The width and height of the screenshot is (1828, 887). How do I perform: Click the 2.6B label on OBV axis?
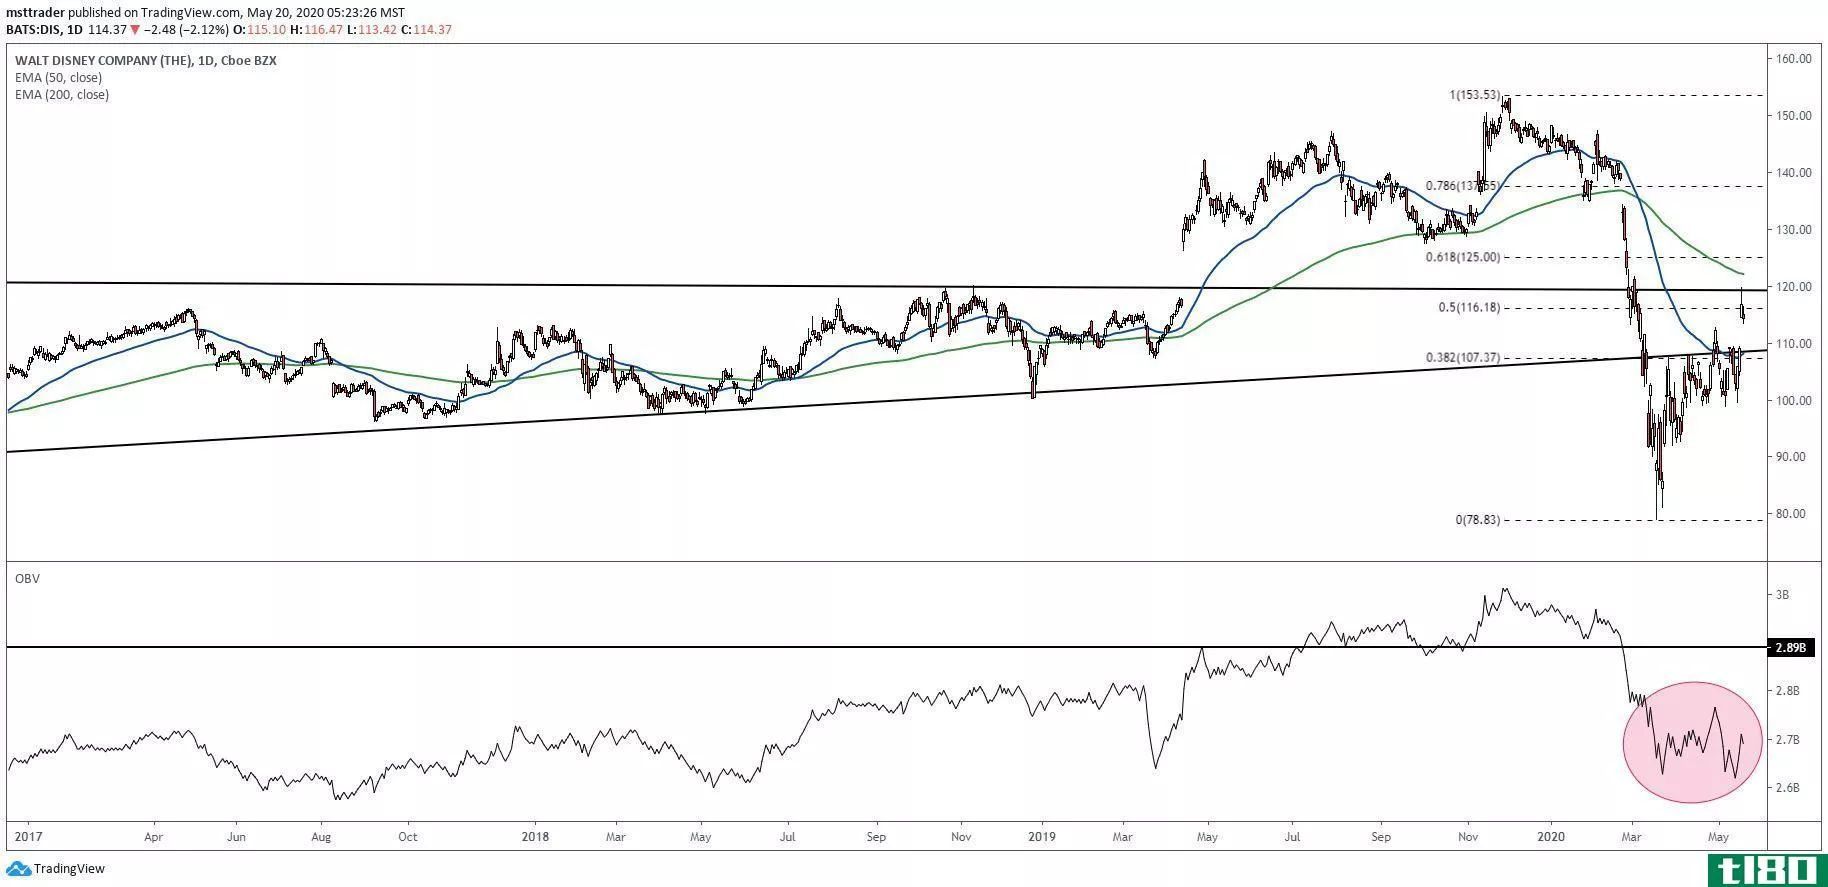tap(1787, 788)
